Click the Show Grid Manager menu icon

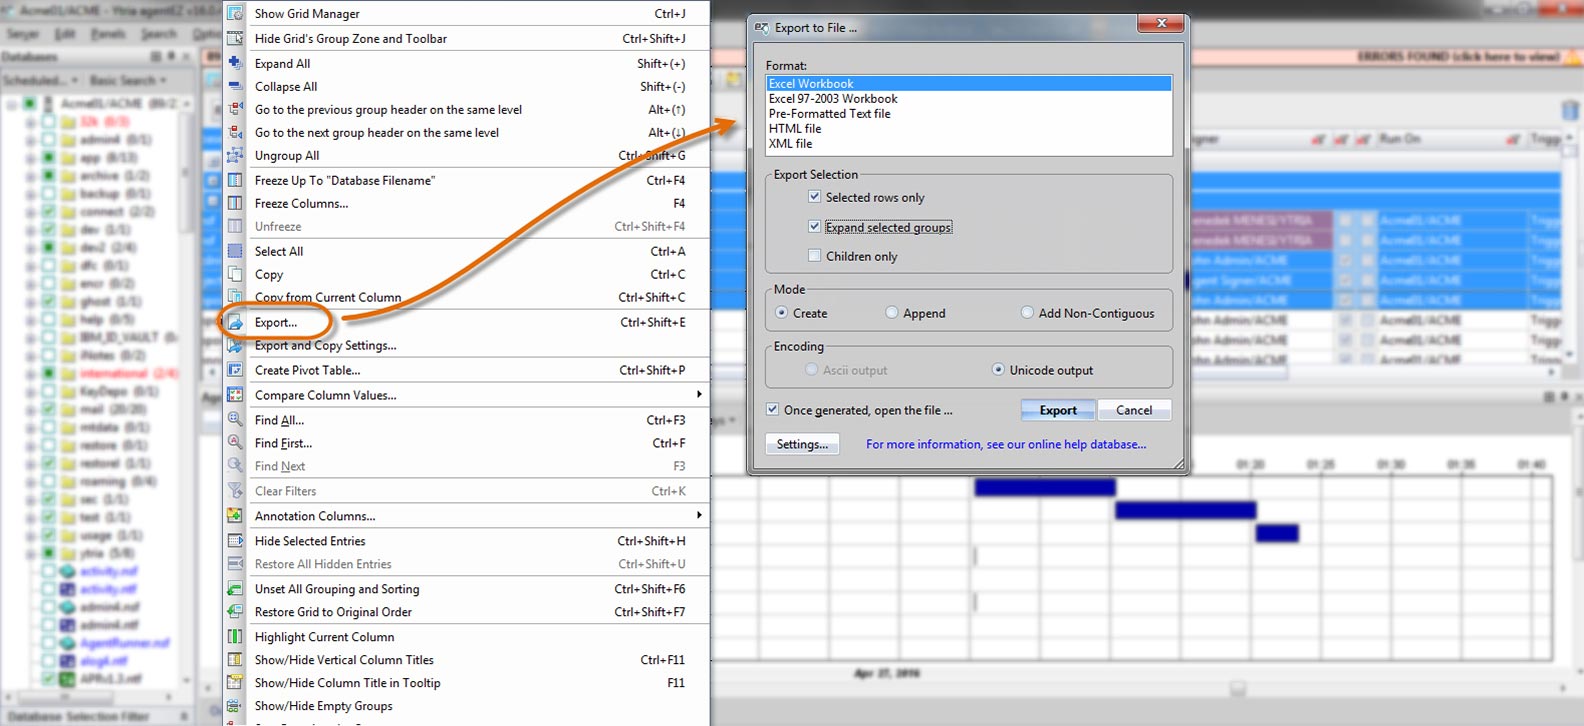pyautogui.click(x=235, y=13)
